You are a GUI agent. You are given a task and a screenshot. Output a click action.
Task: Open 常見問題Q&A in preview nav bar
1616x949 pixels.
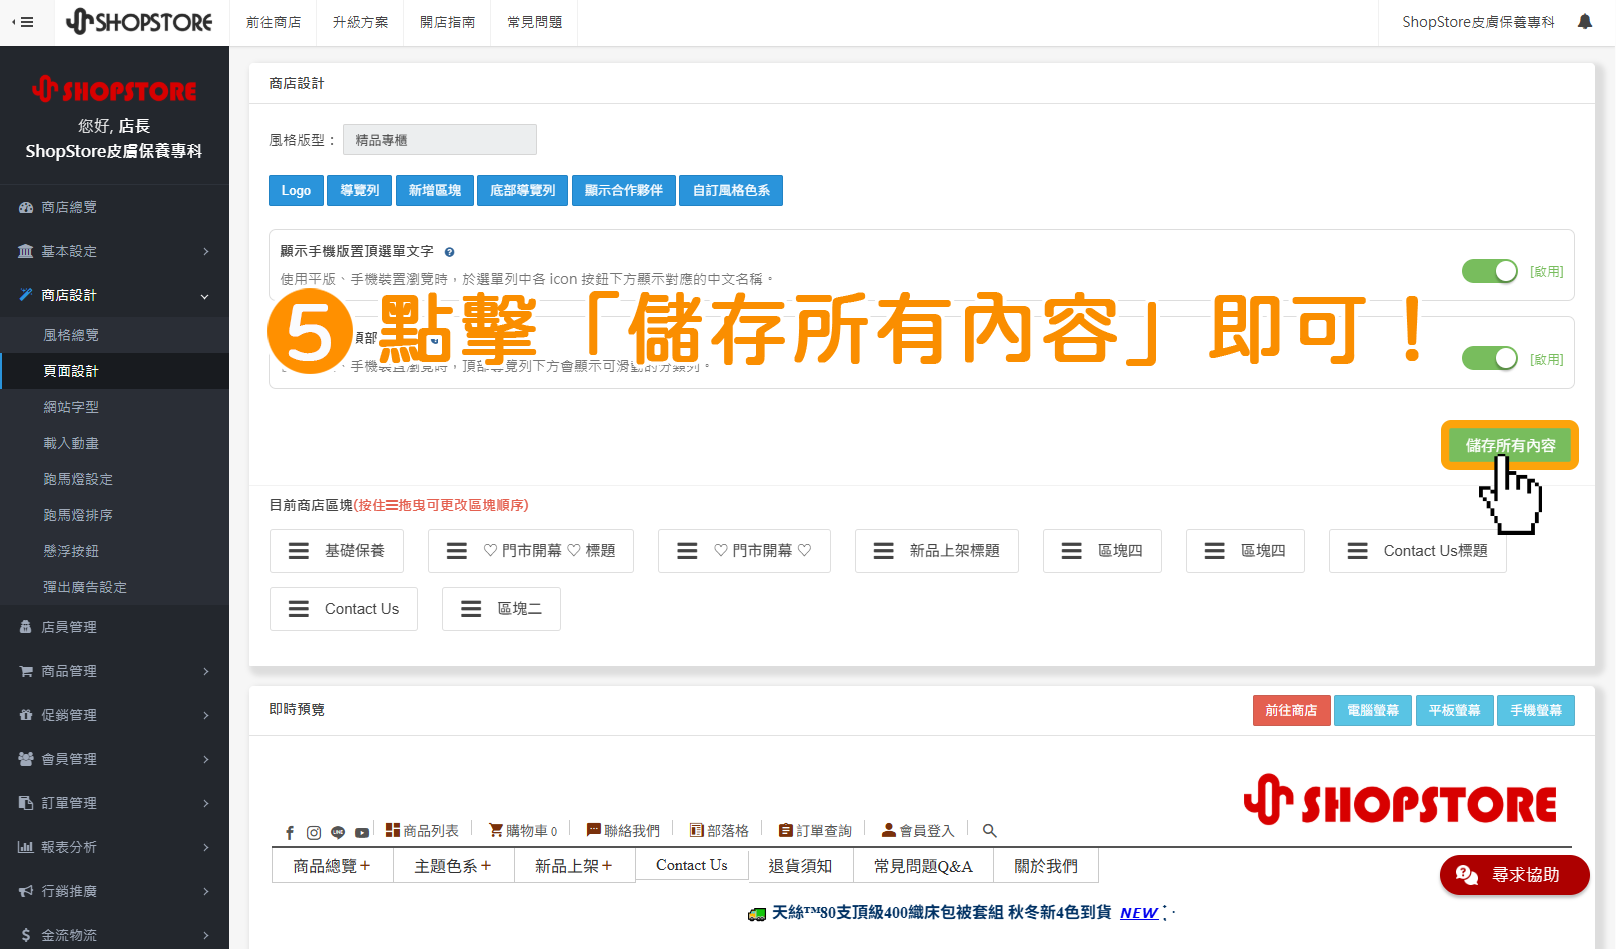click(x=923, y=866)
